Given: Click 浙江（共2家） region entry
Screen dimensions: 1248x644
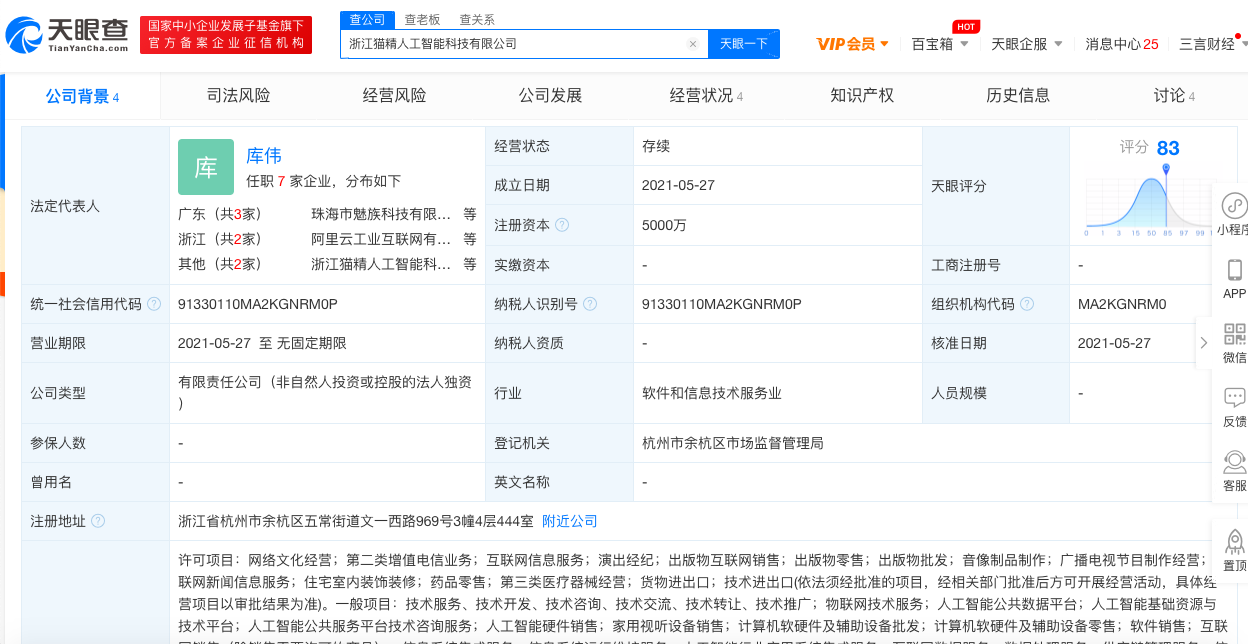Looking at the screenshot, I should [x=220, y=239].
